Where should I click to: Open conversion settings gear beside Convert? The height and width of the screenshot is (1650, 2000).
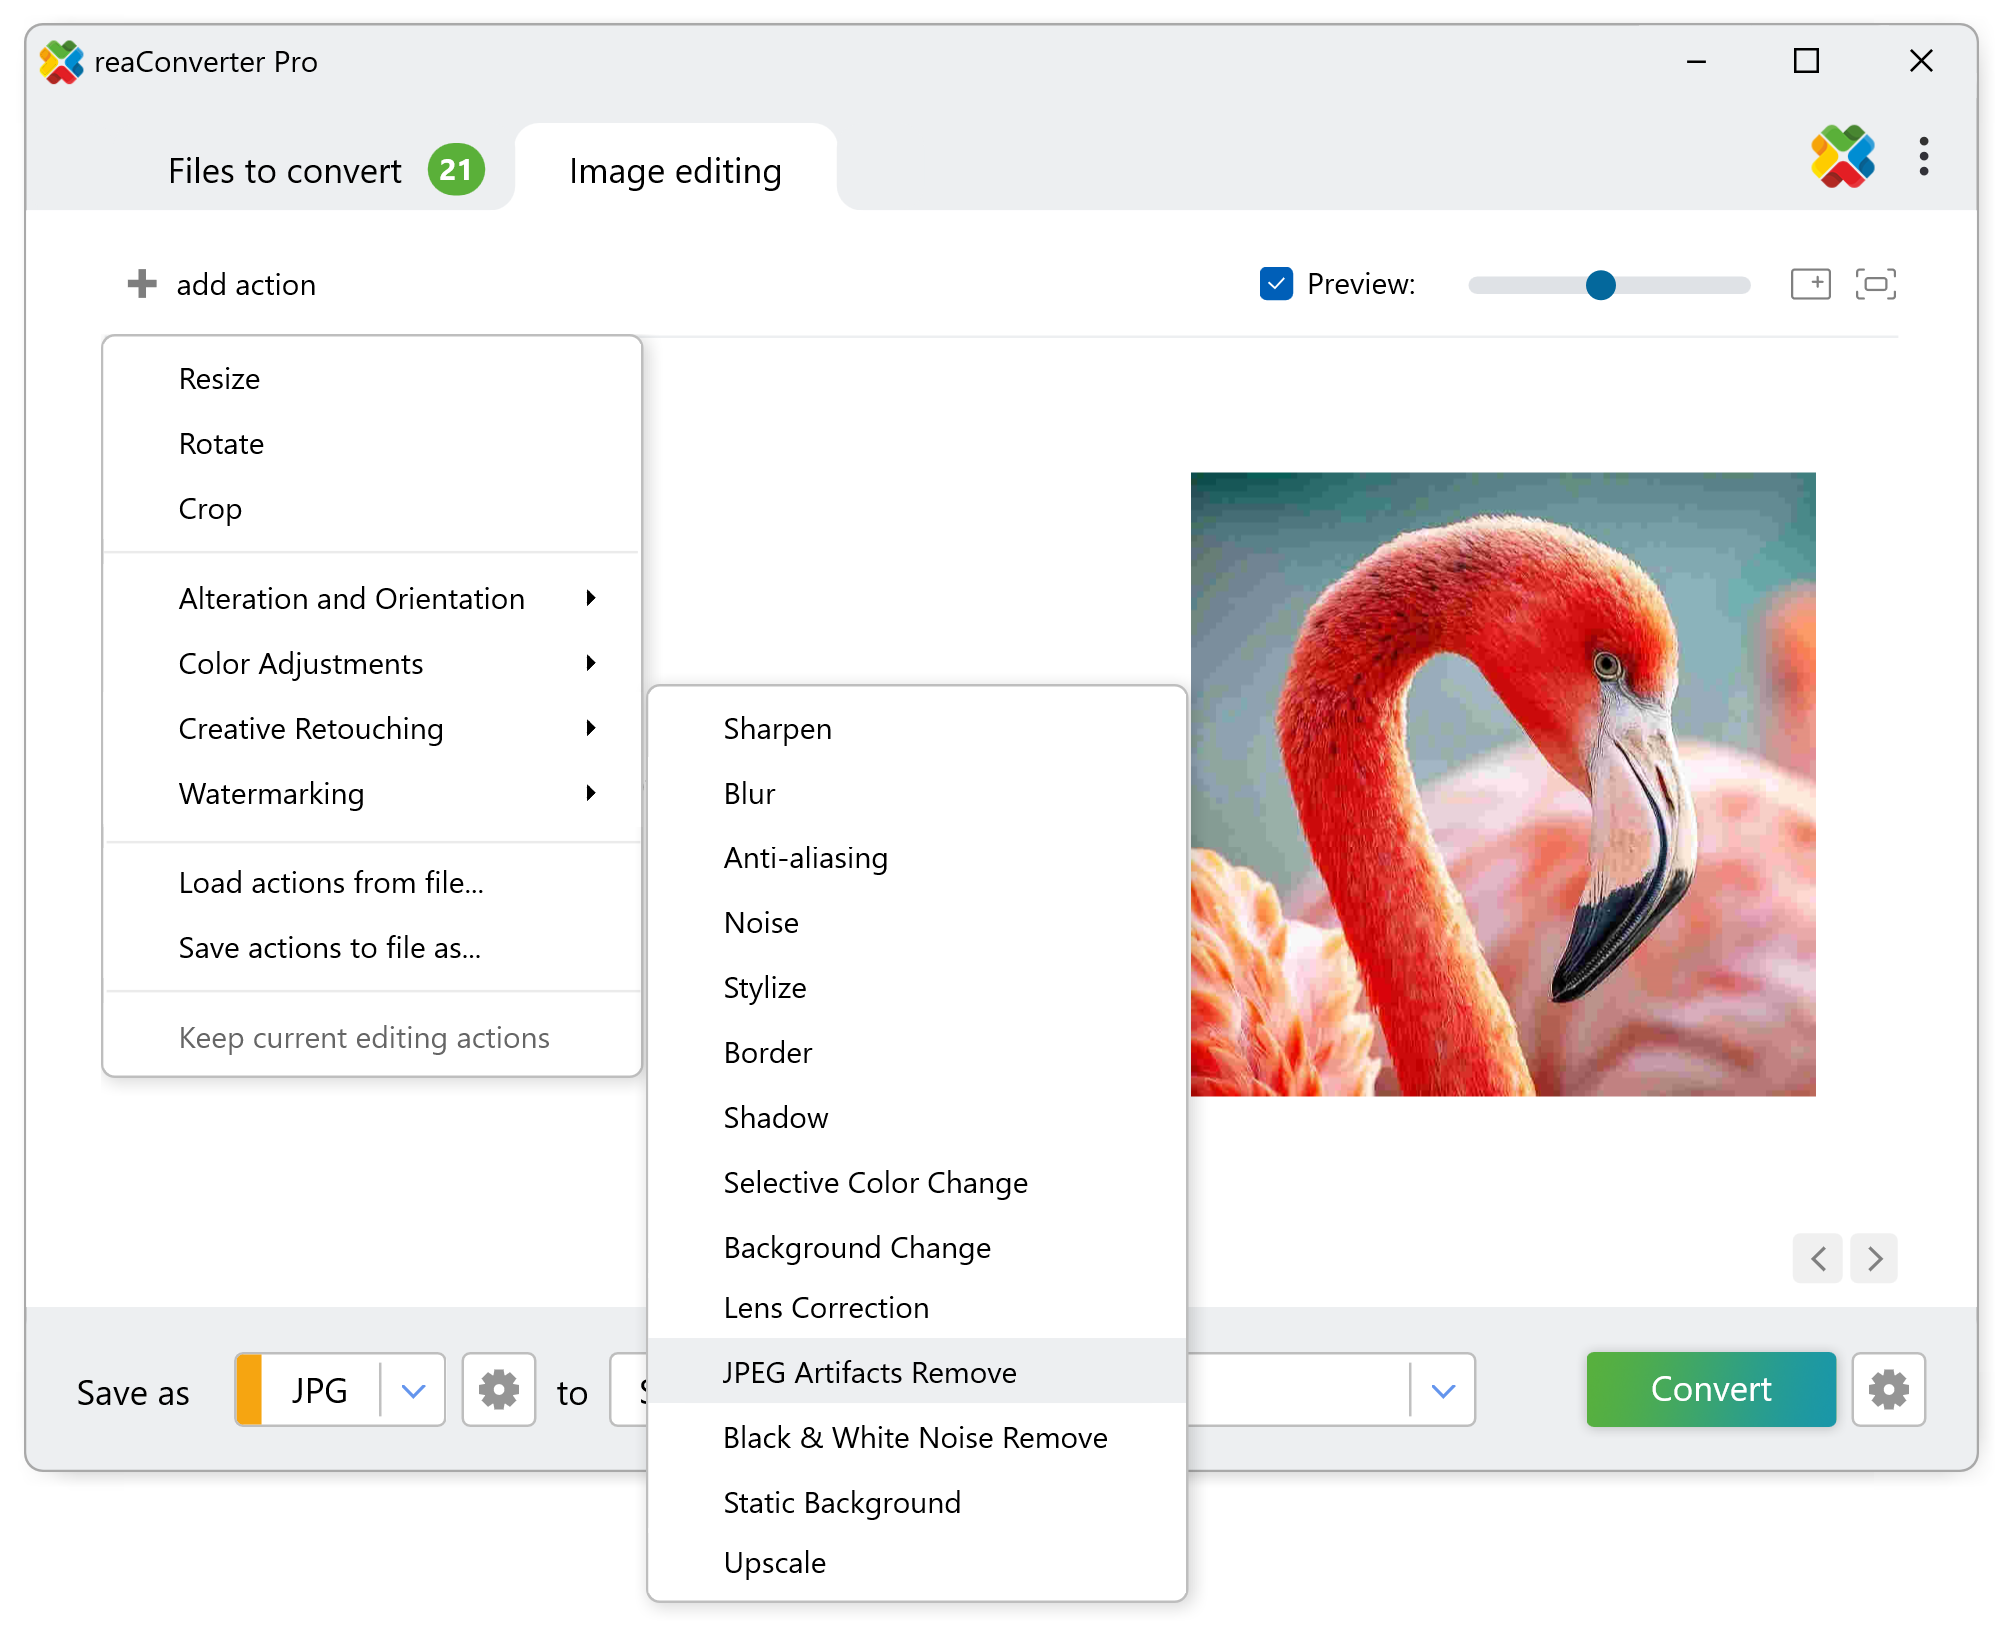(x=1888, y=1390)
